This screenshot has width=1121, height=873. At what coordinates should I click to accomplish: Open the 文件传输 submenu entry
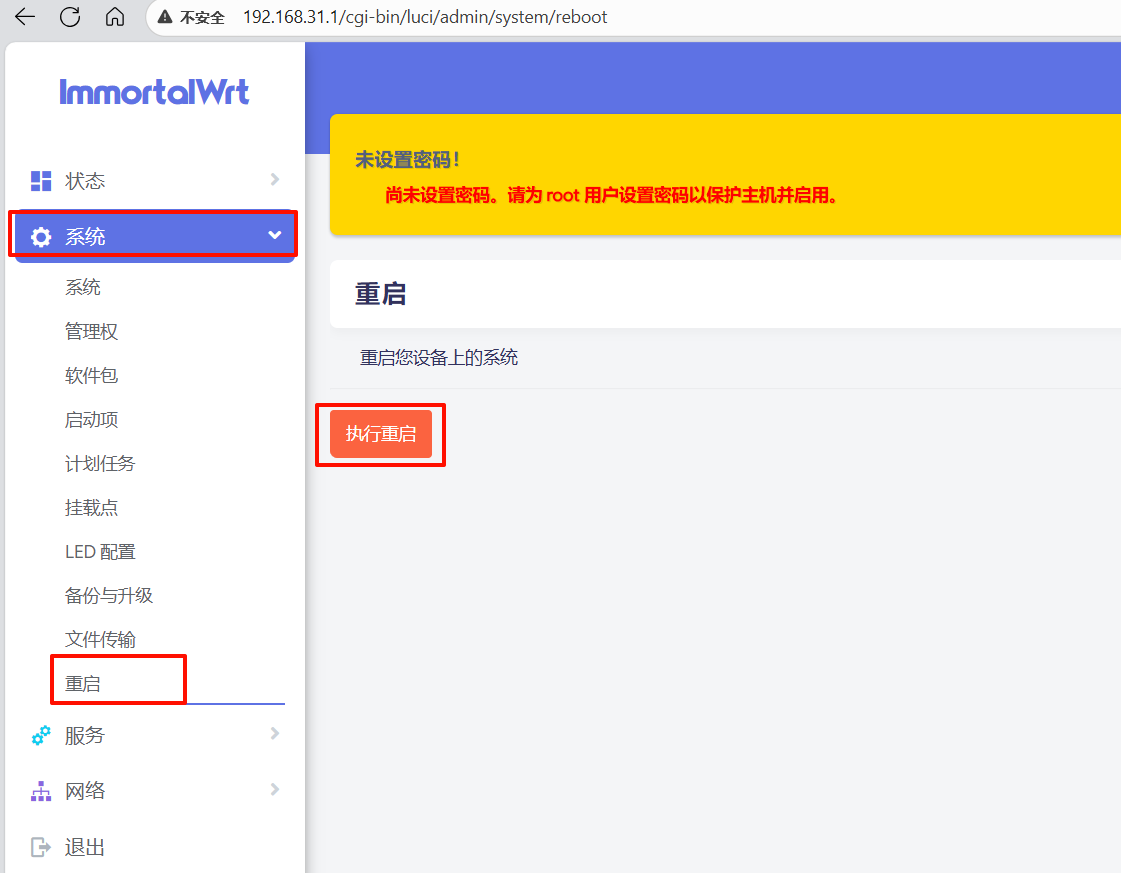(100, 640)
